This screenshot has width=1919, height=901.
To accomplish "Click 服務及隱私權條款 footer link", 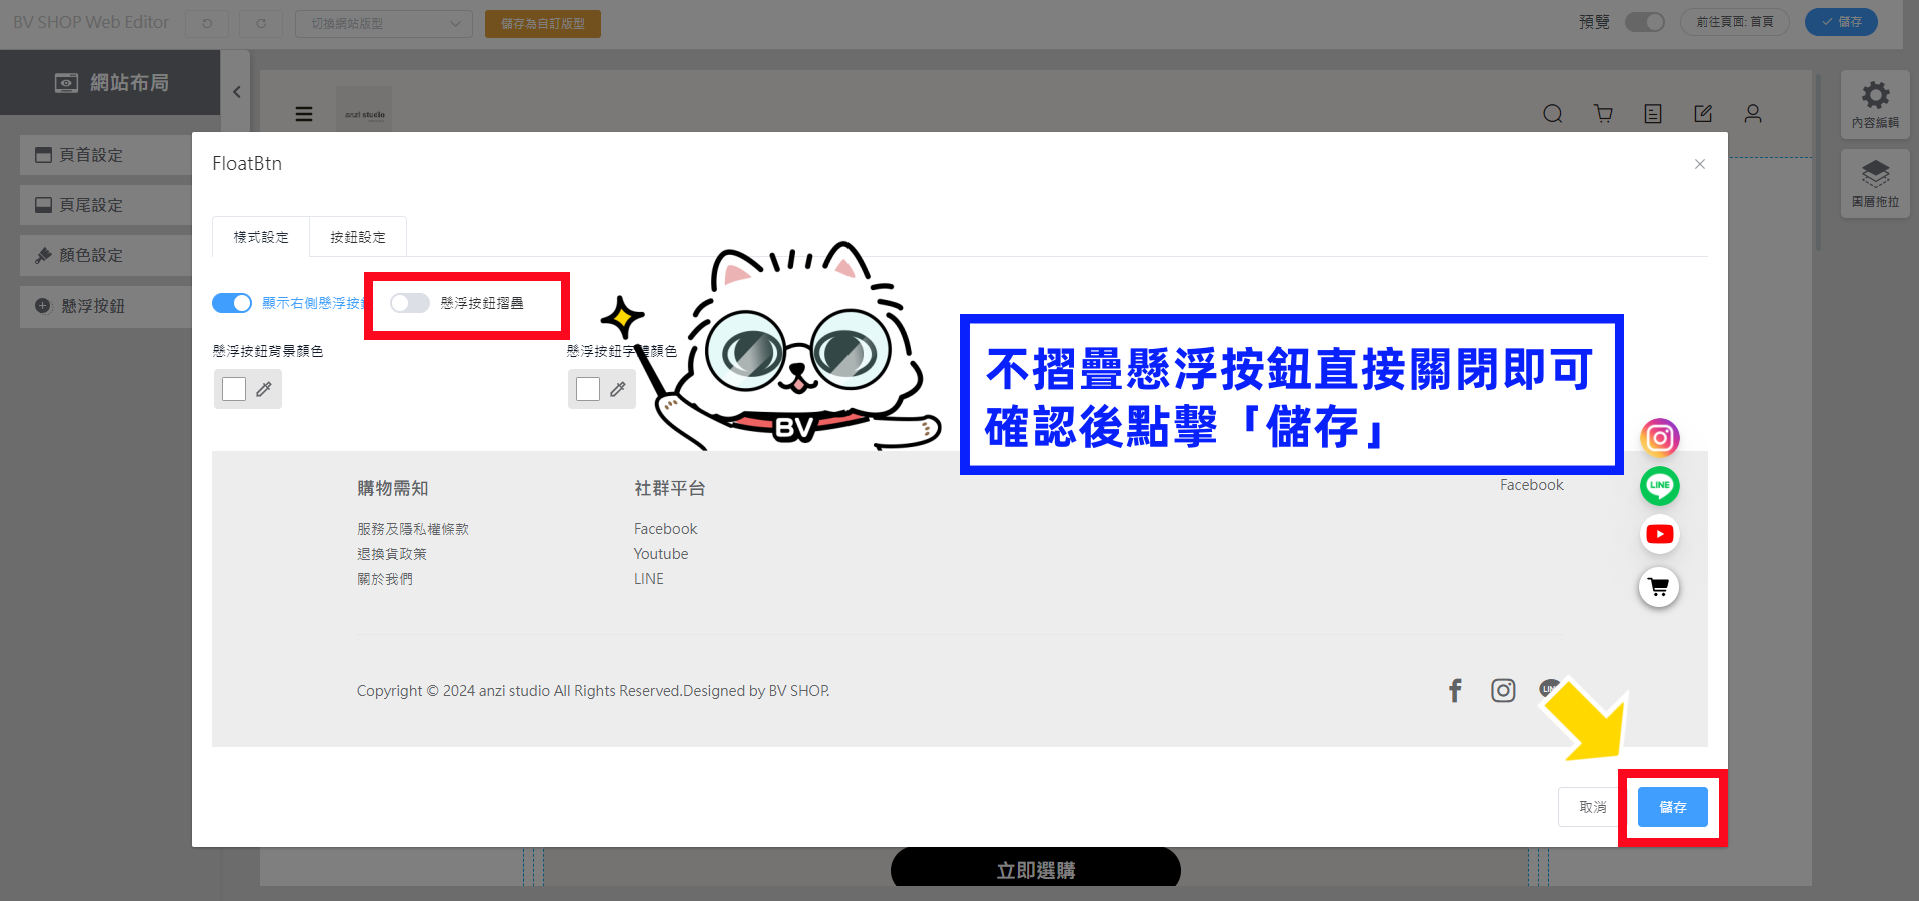I will click(x=413, y=529).
